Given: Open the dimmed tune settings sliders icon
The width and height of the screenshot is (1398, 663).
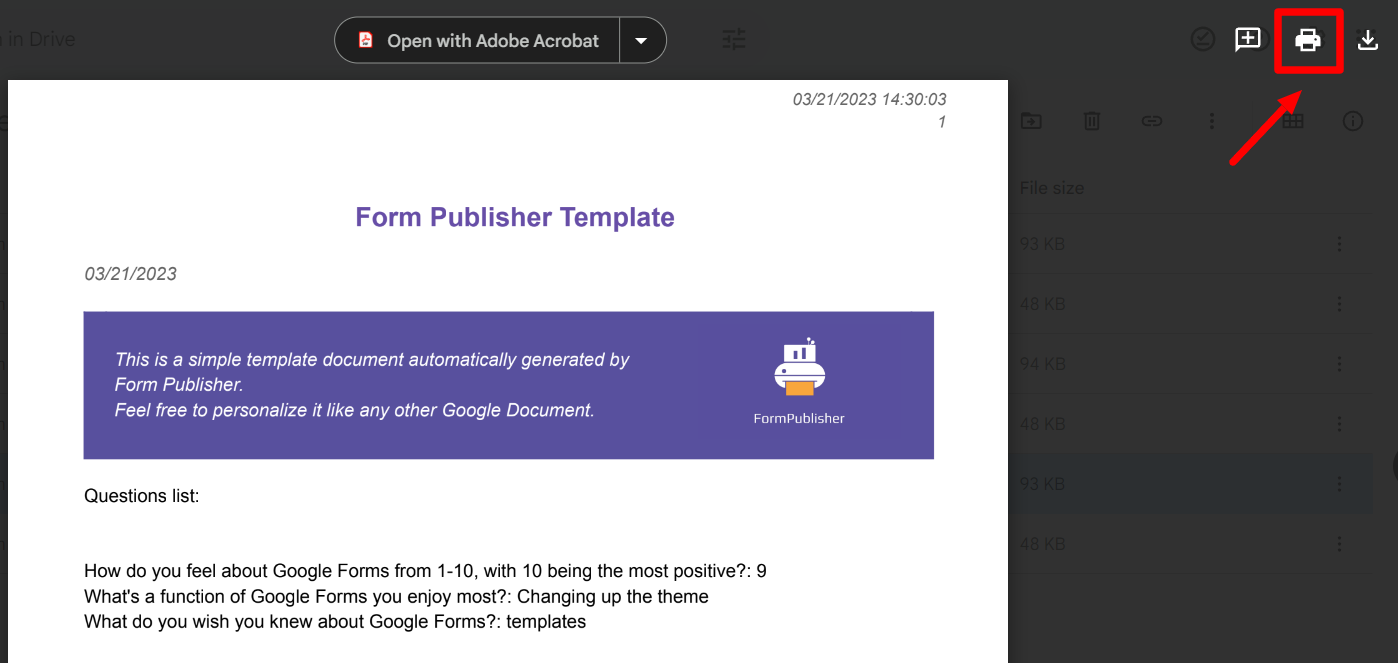Looking at the screenshot, I should (x=734, y=40).
